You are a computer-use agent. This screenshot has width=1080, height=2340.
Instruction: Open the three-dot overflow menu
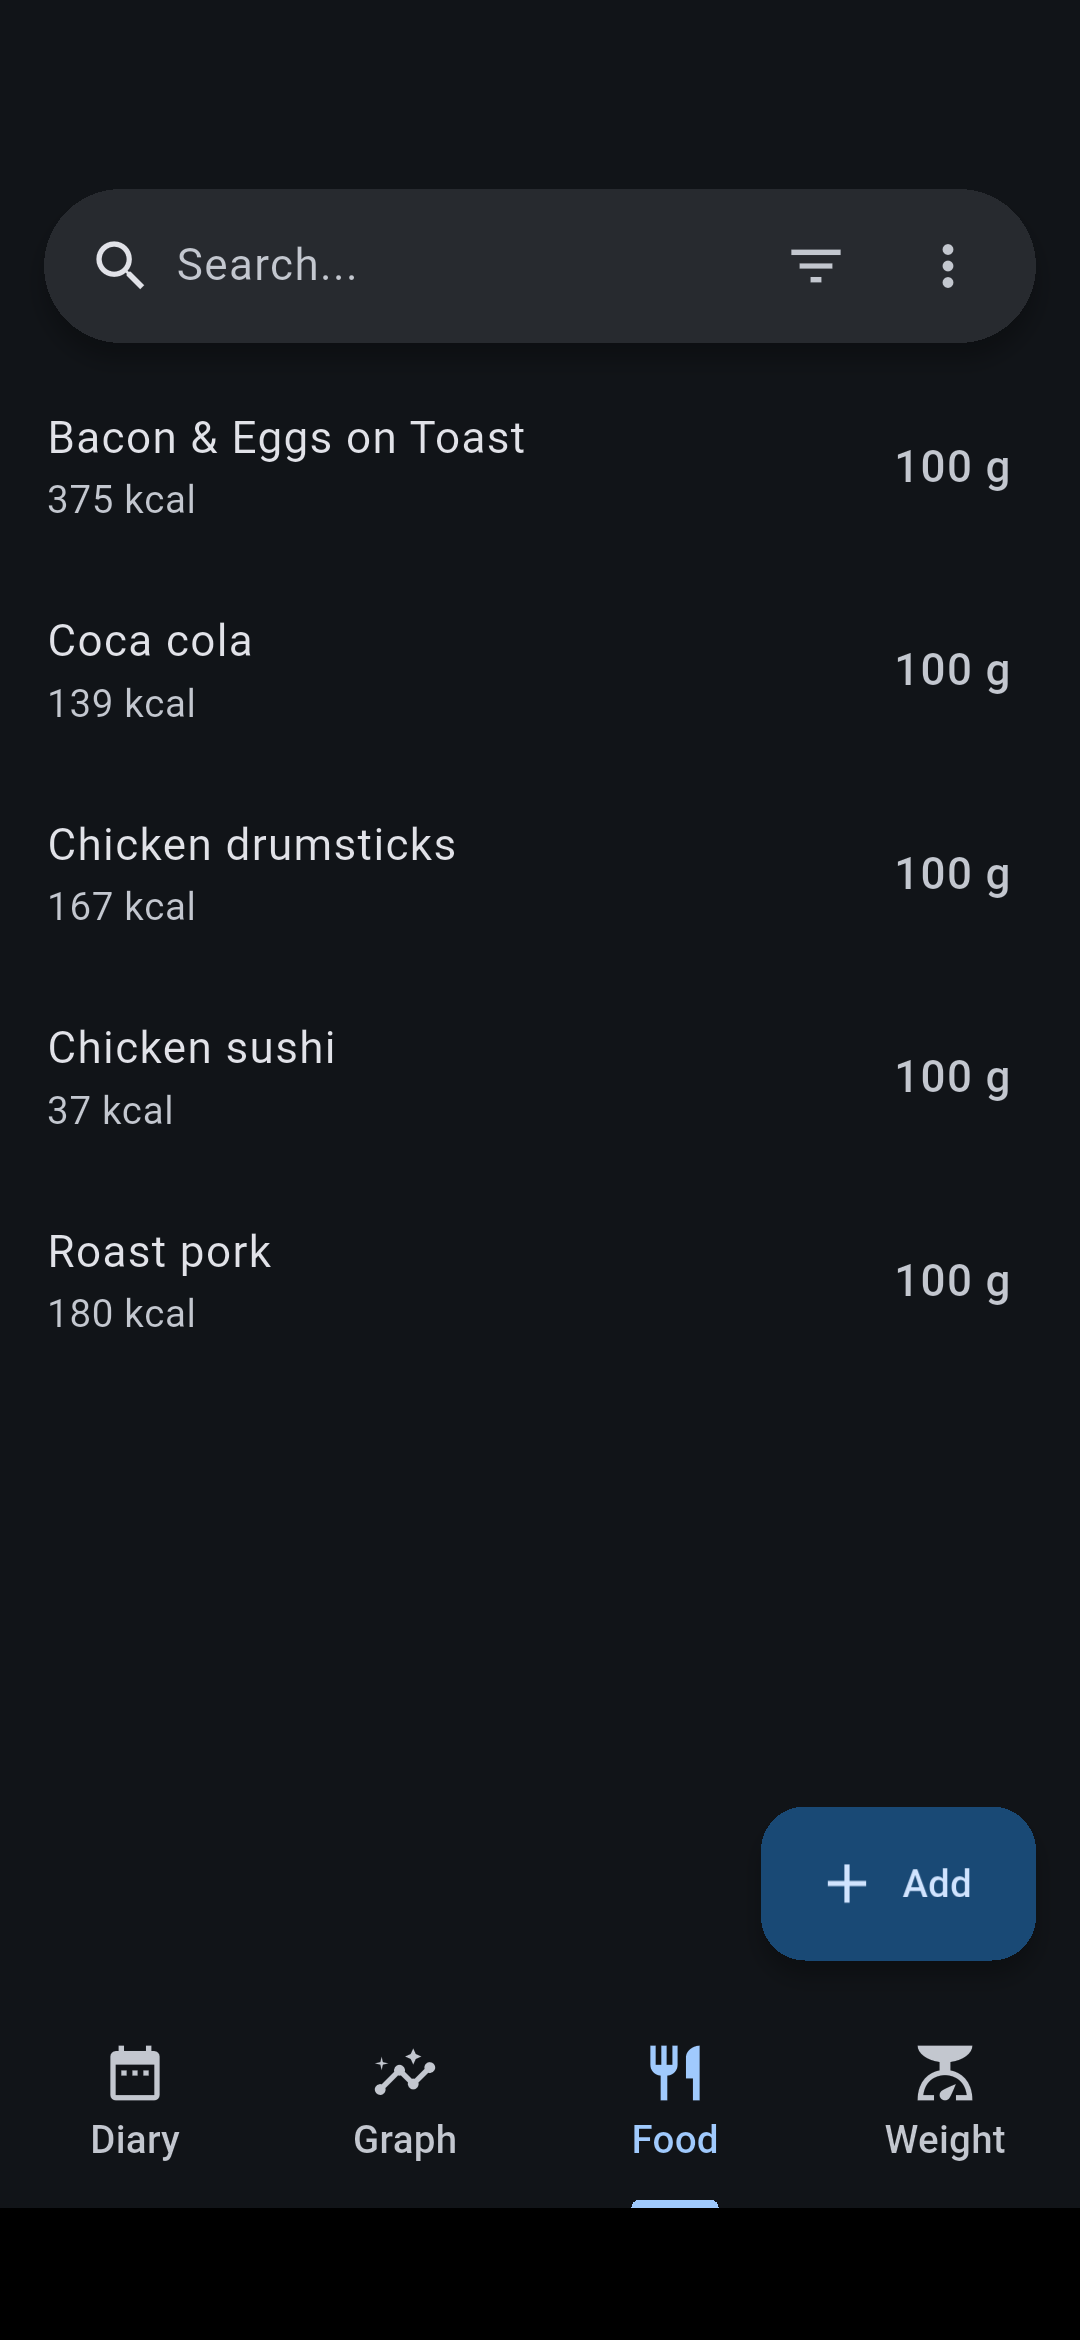(947, 266)
